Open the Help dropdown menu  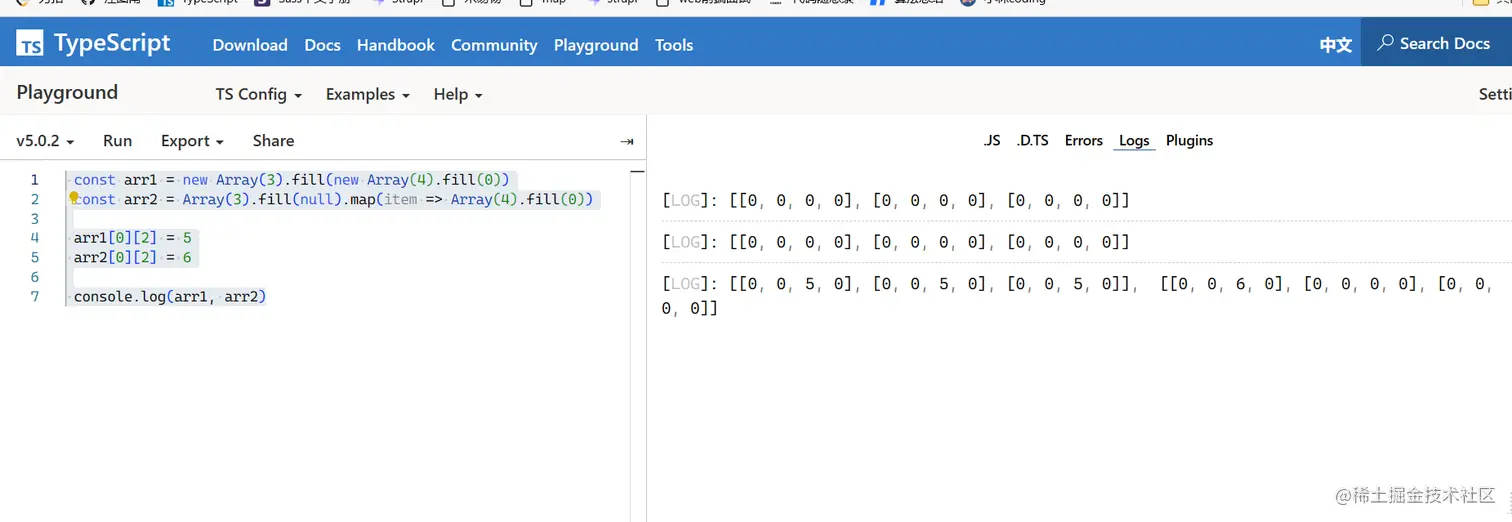click(x=458, y=94)
